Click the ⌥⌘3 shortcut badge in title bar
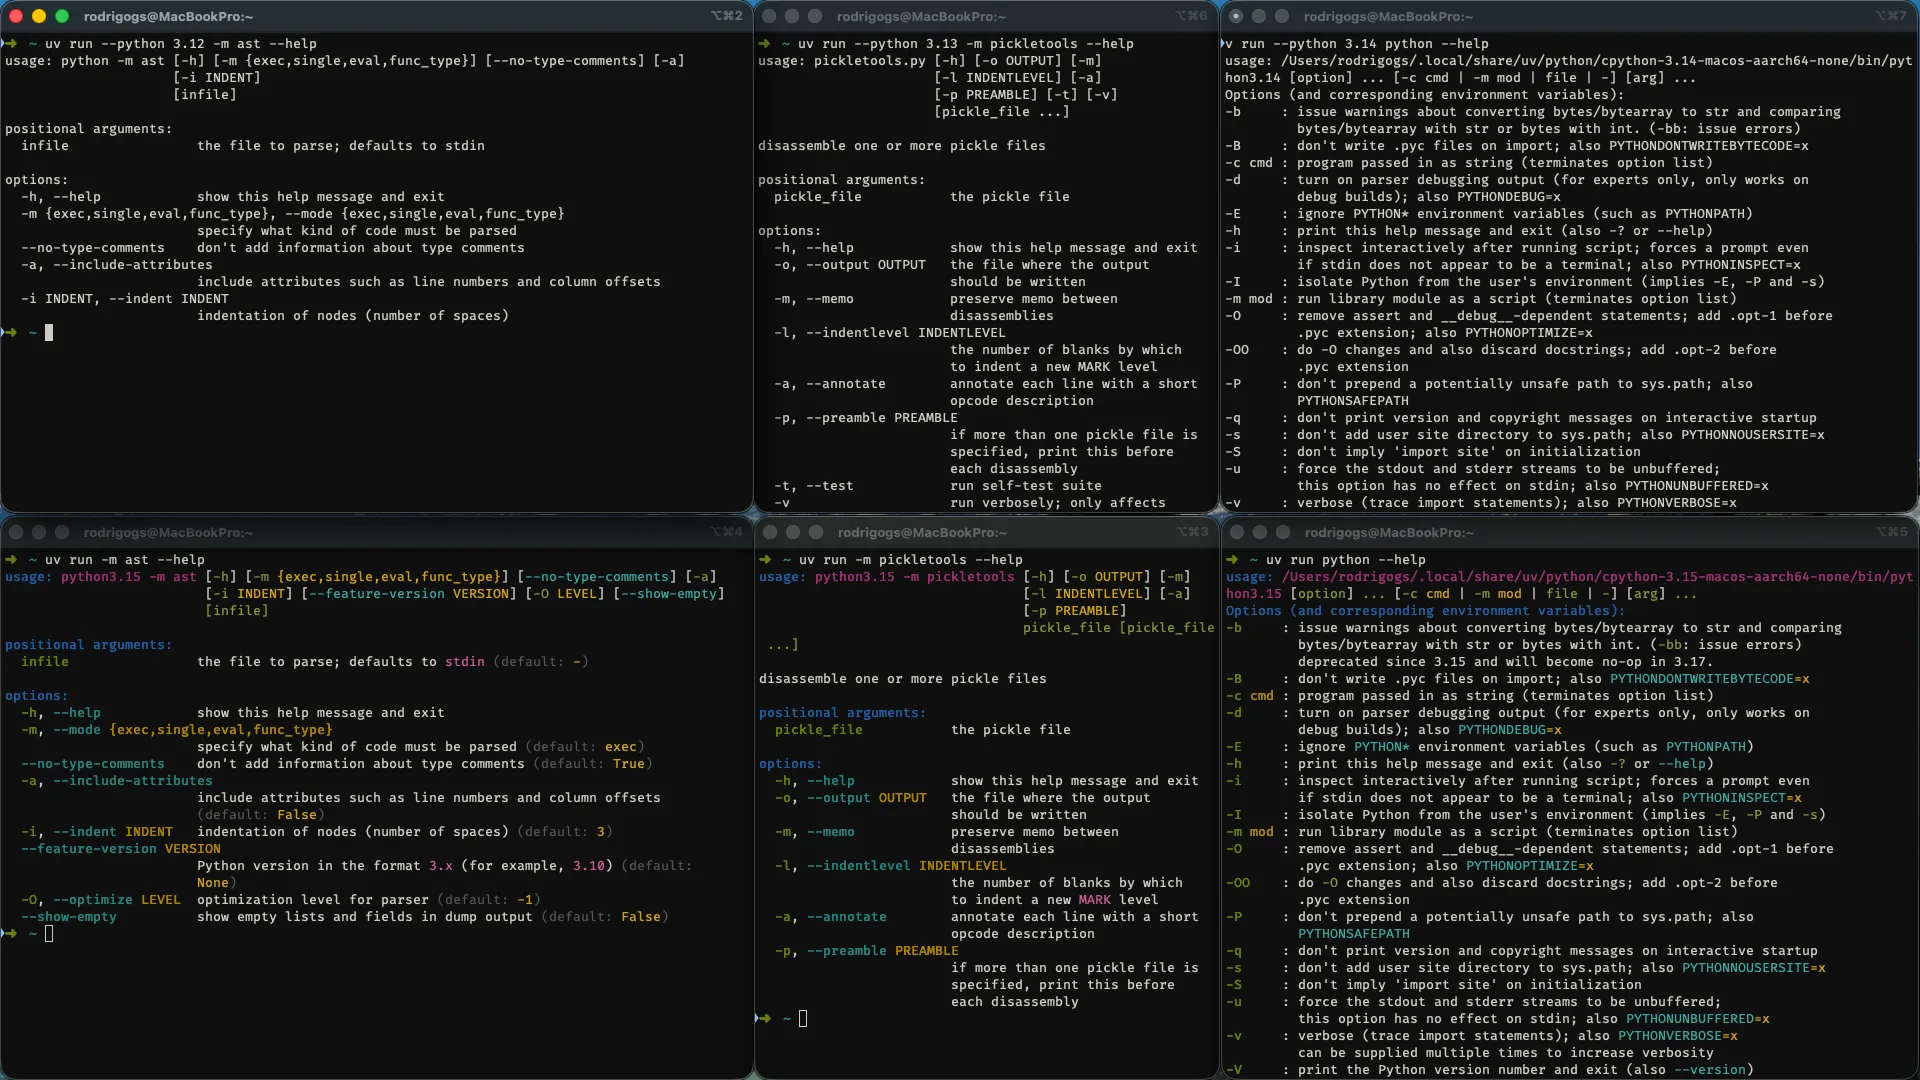The image size is (1920, 1080). tap(1192, 532)
